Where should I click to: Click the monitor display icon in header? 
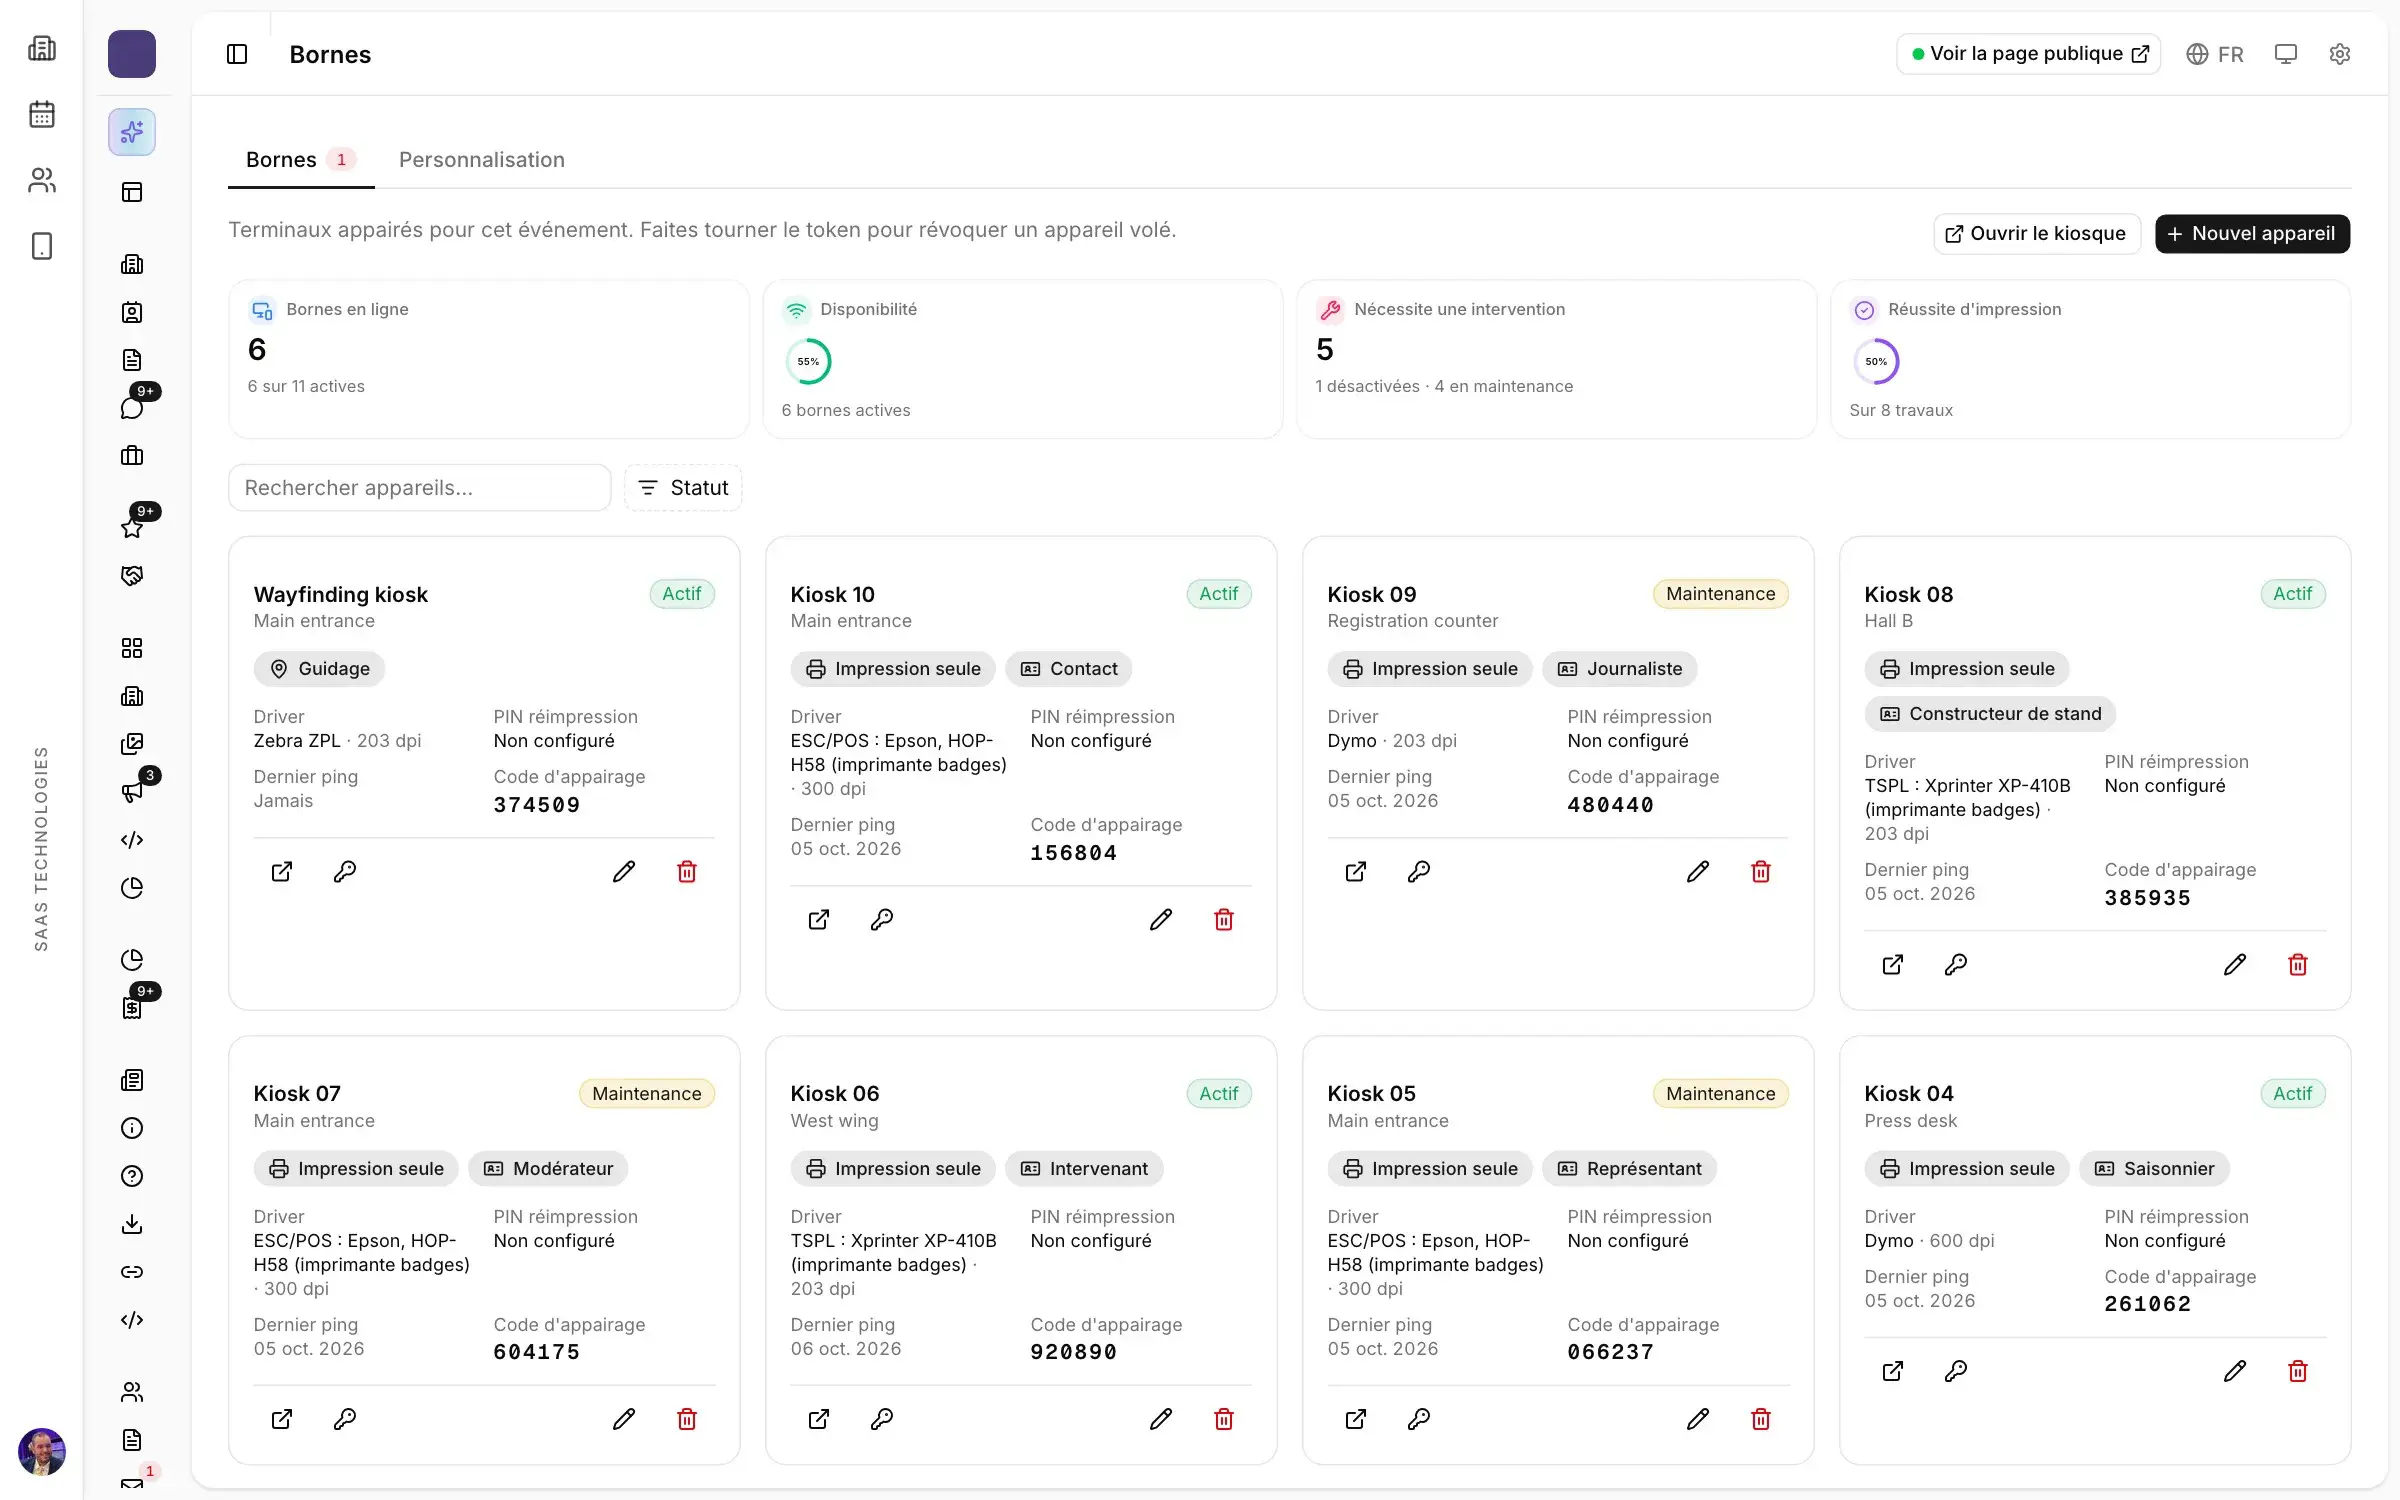(x=2286, y=54)
